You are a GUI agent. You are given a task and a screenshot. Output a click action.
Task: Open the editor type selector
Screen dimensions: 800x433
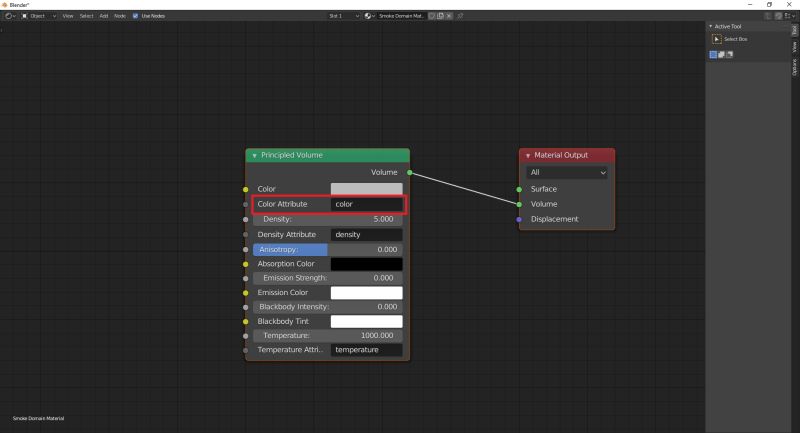coord(10,16)
